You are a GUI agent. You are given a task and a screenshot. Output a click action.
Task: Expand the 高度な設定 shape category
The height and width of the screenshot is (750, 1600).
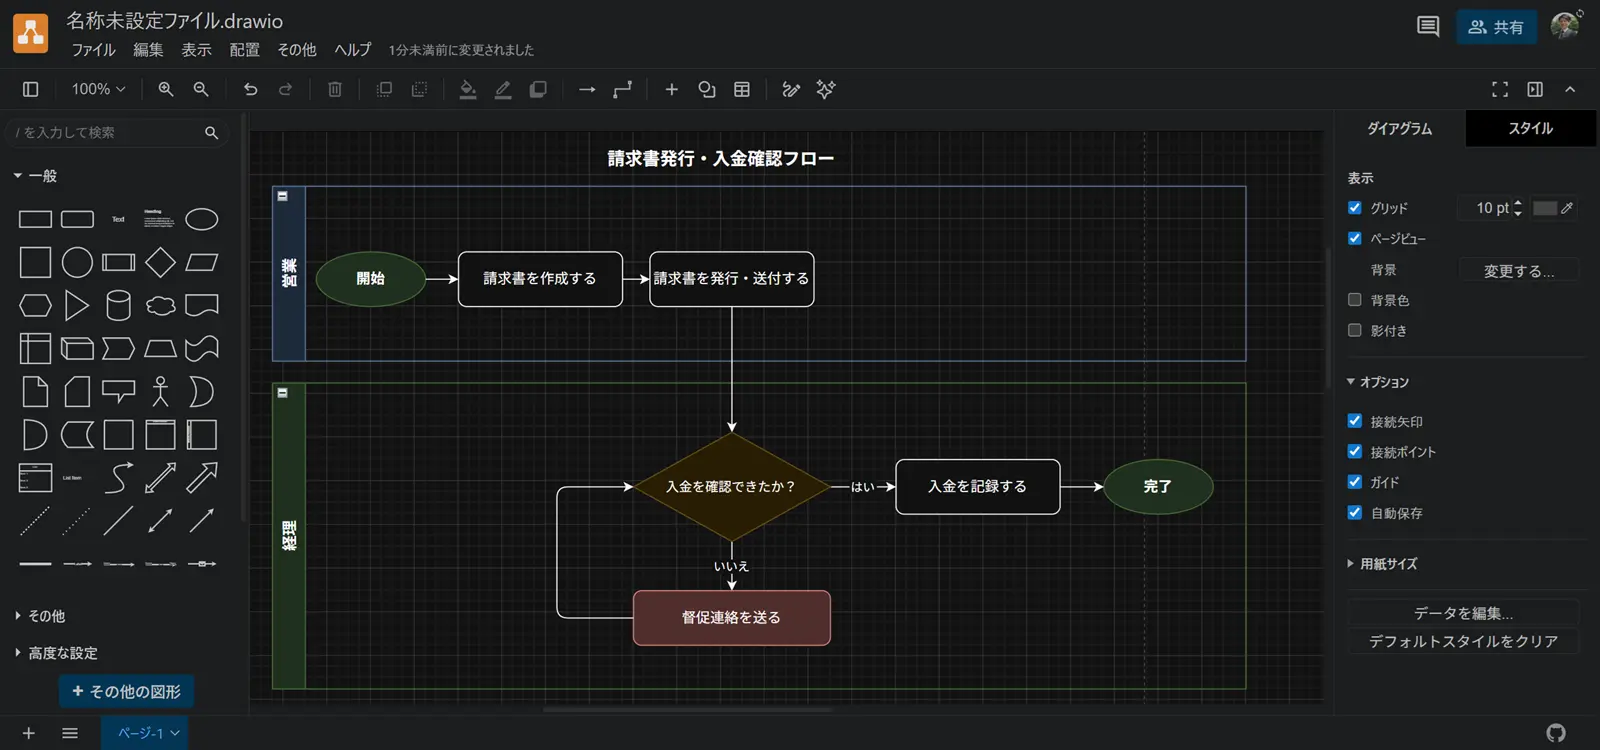tap(62, 653)
